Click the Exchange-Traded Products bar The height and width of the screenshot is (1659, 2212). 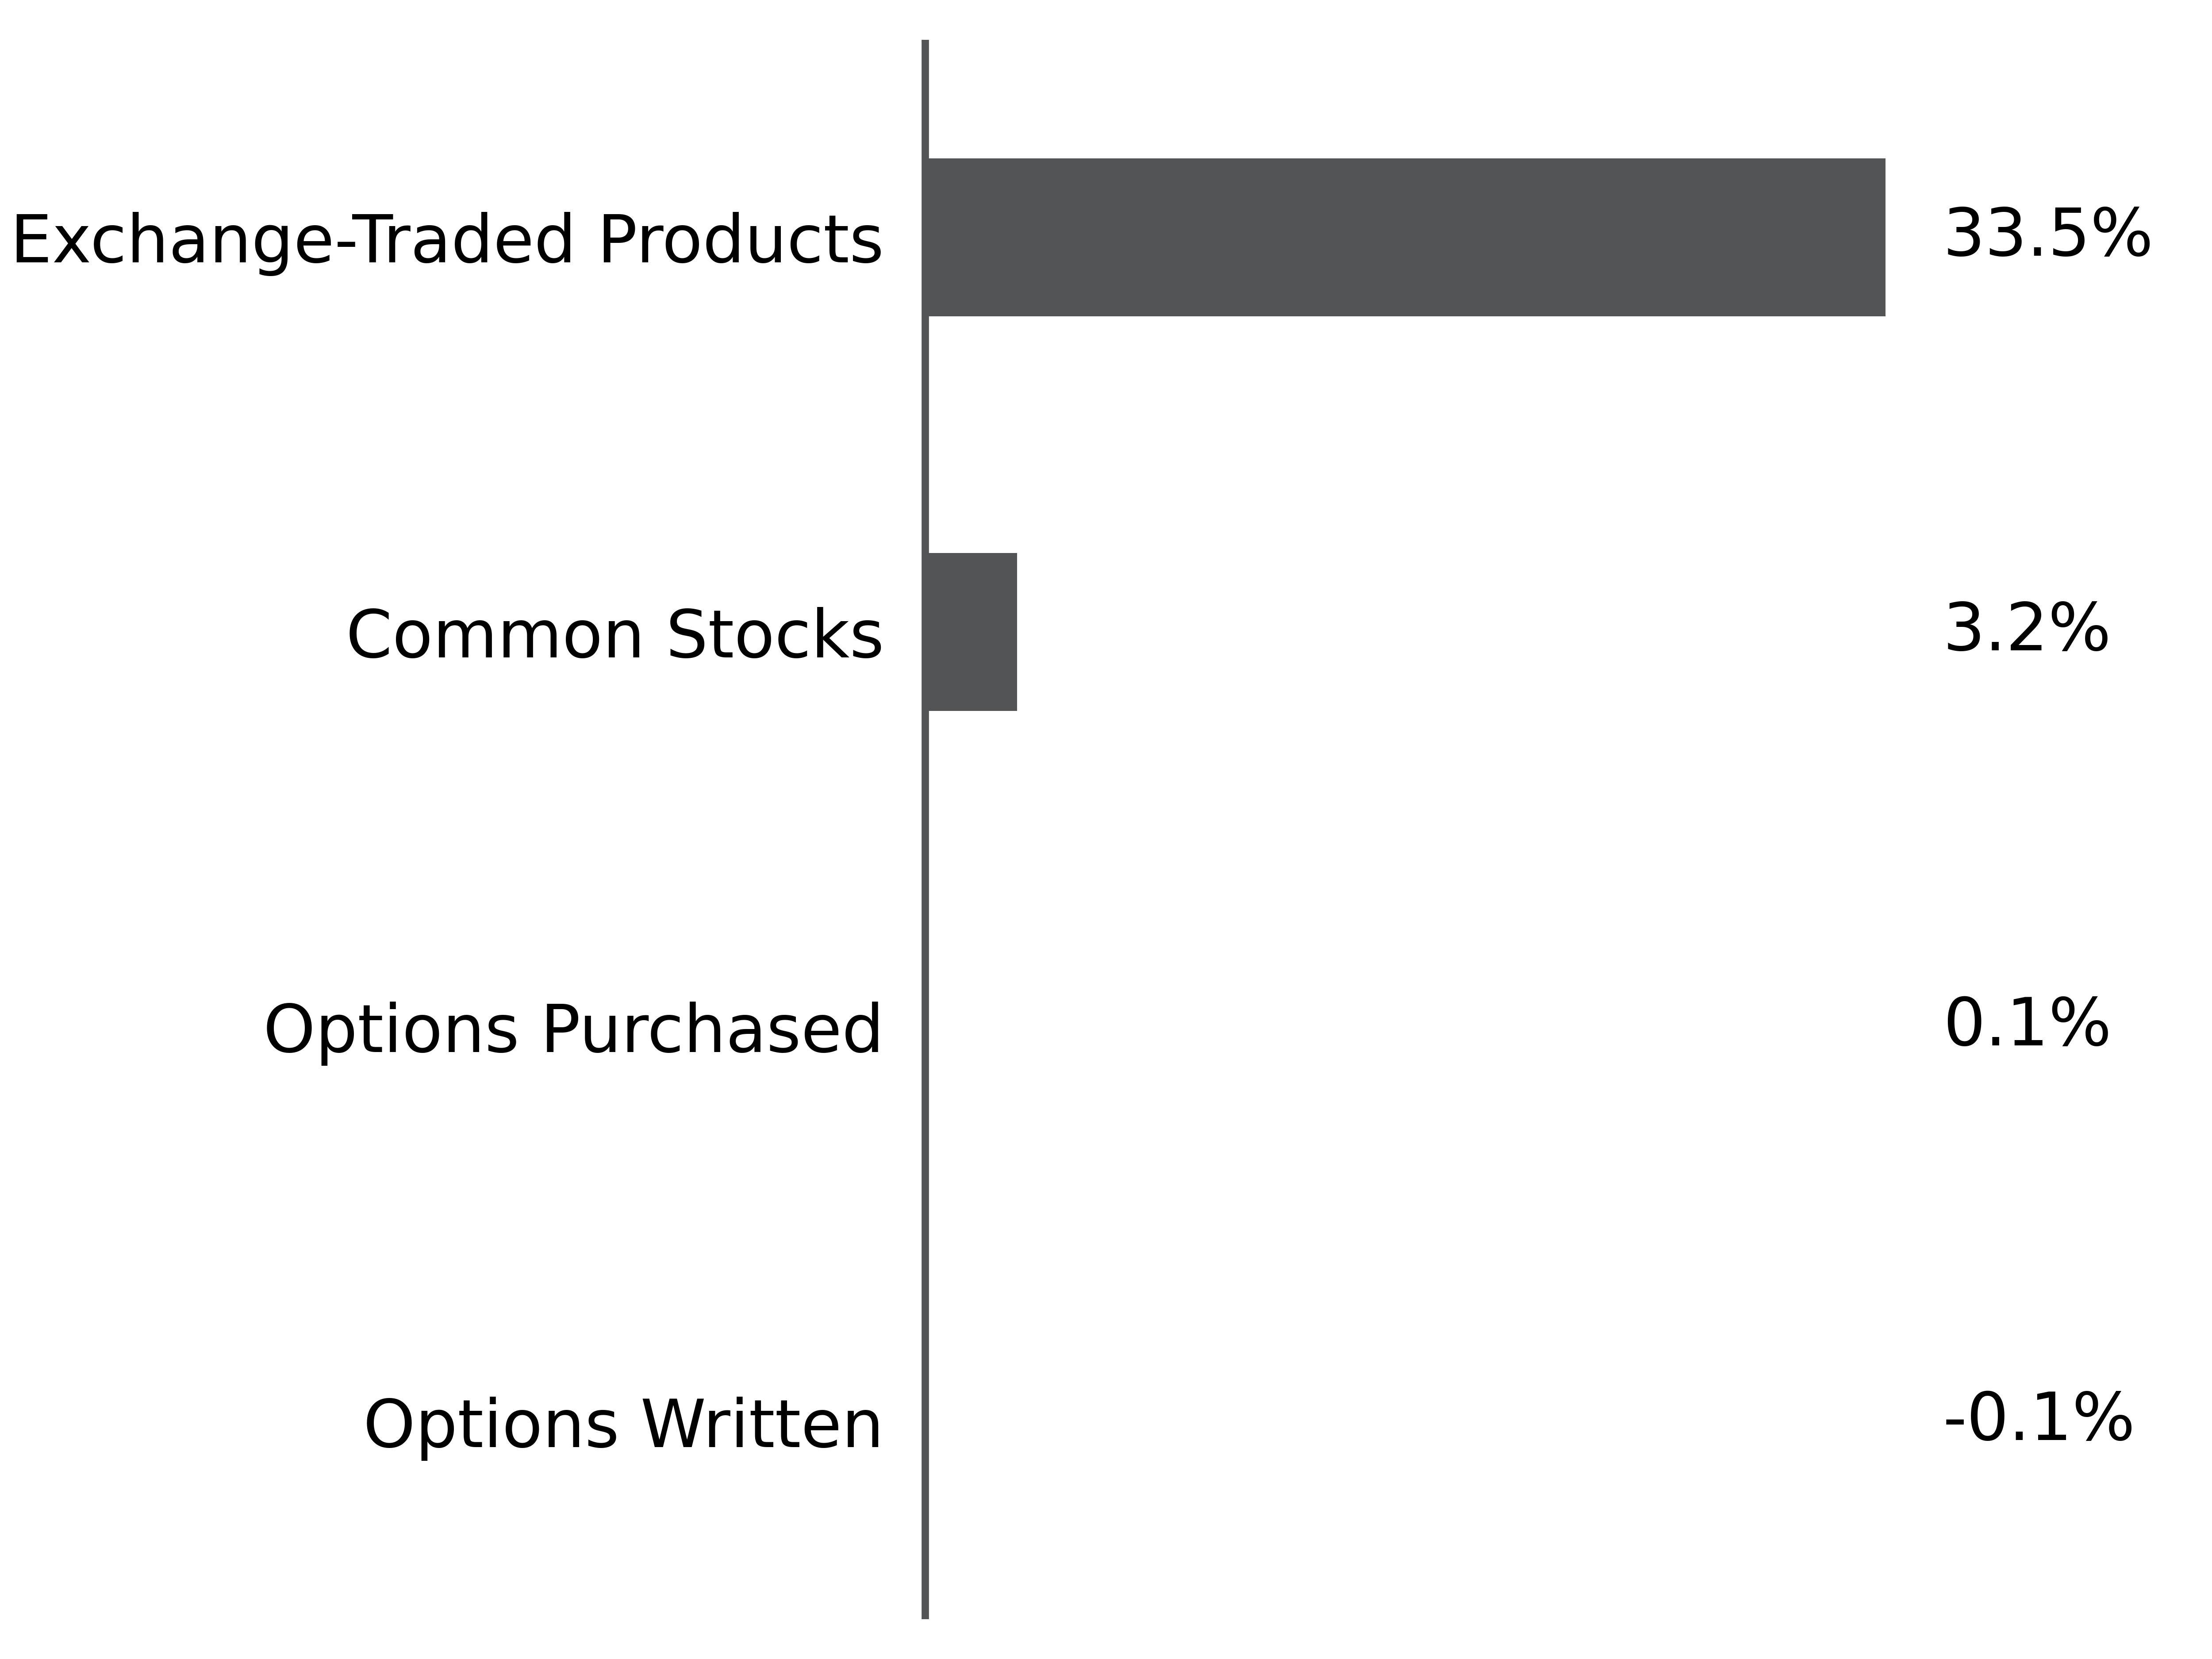1406,237
